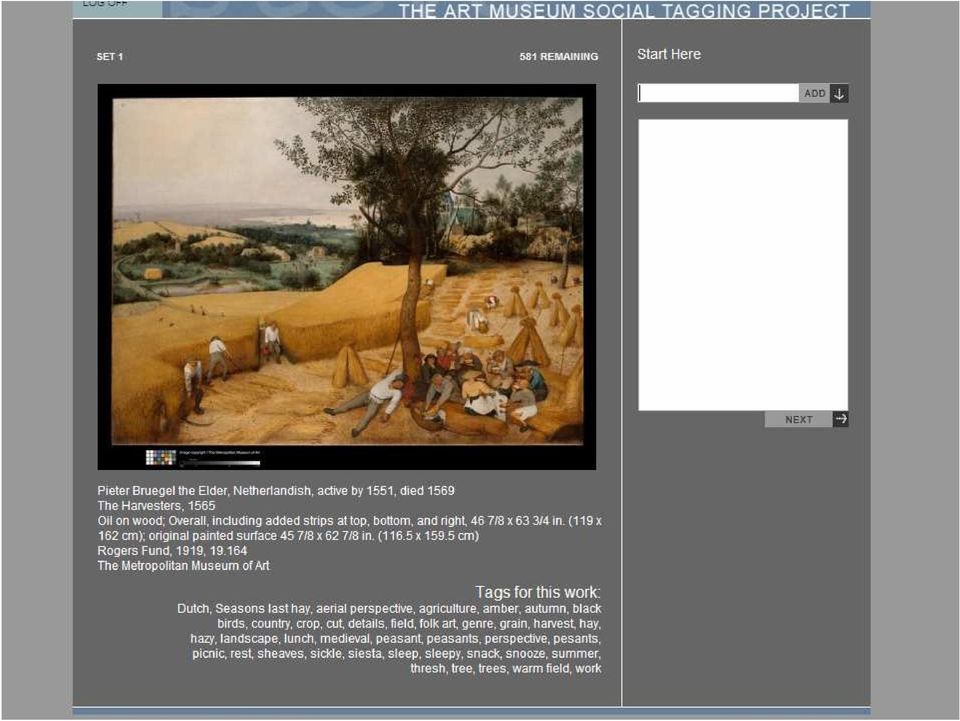Click the tag 'lunch'

click(298, 638)
